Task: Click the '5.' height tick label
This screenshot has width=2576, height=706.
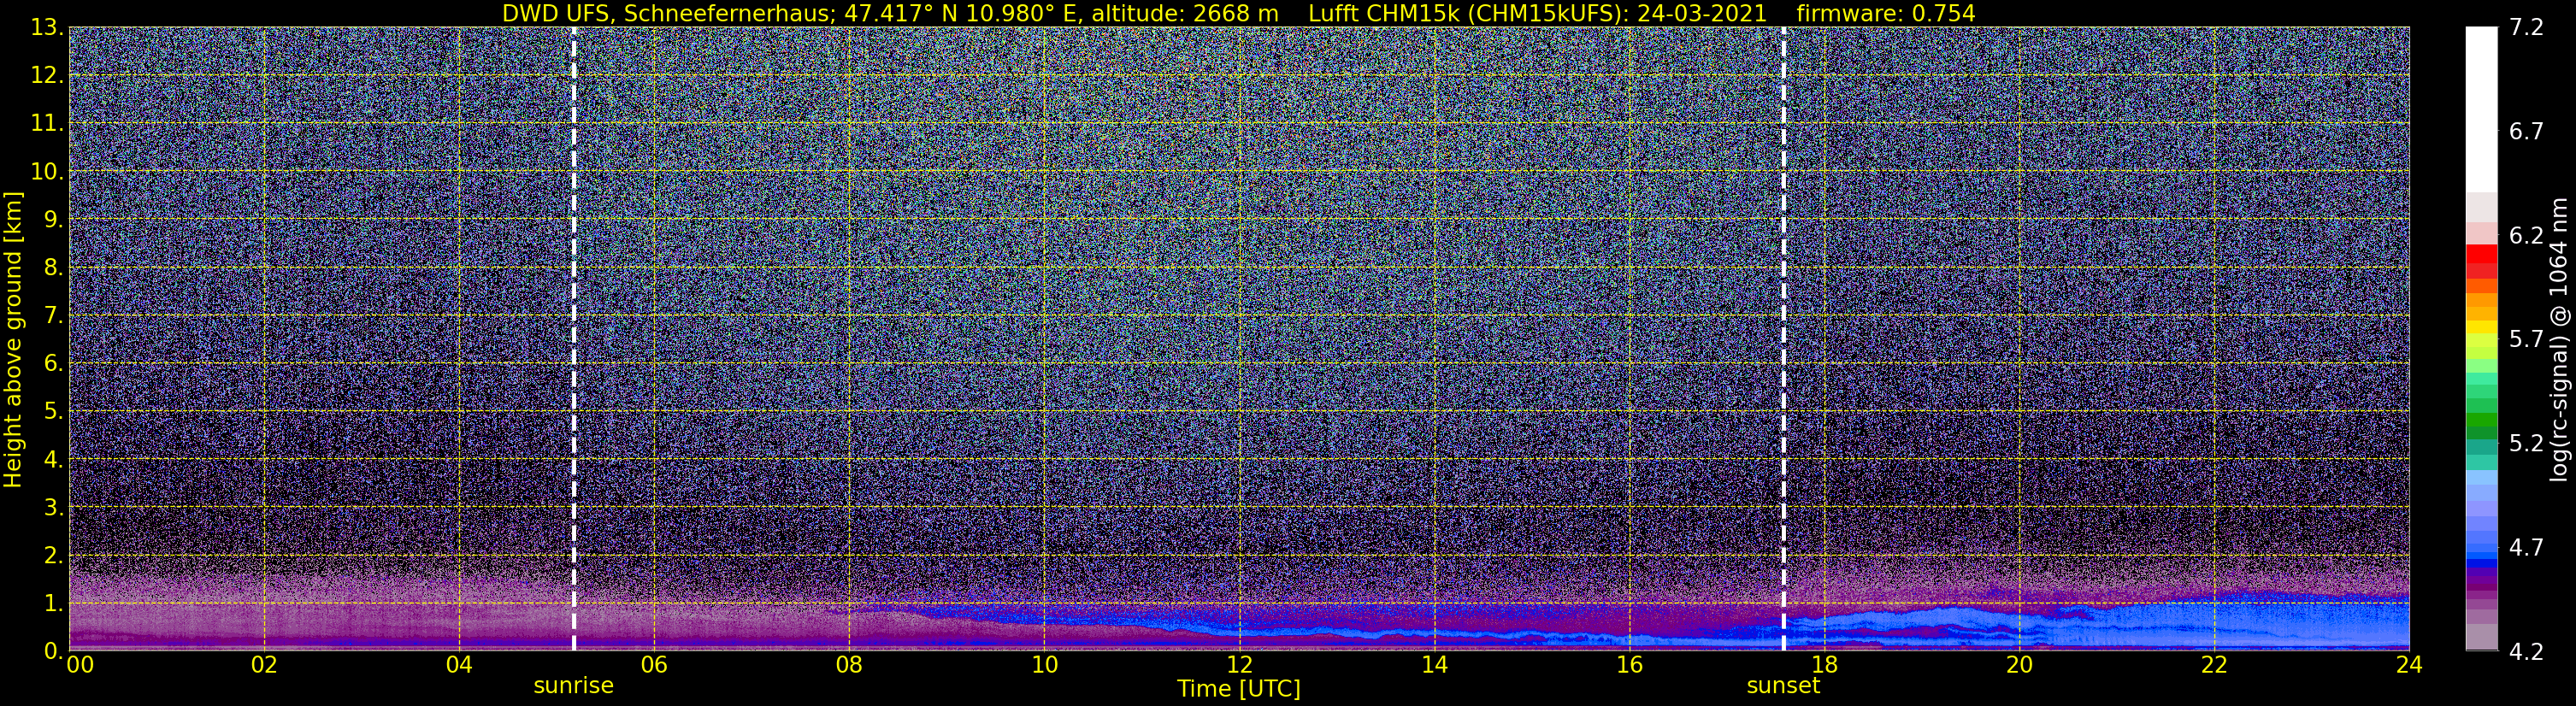Action: coord(53,412)
